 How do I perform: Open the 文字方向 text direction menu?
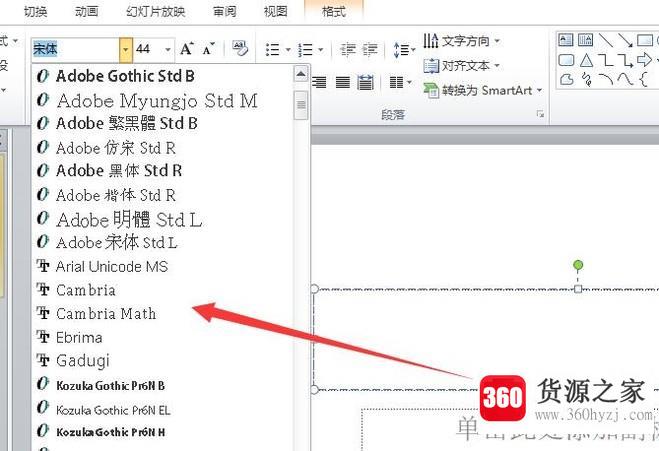461,41
